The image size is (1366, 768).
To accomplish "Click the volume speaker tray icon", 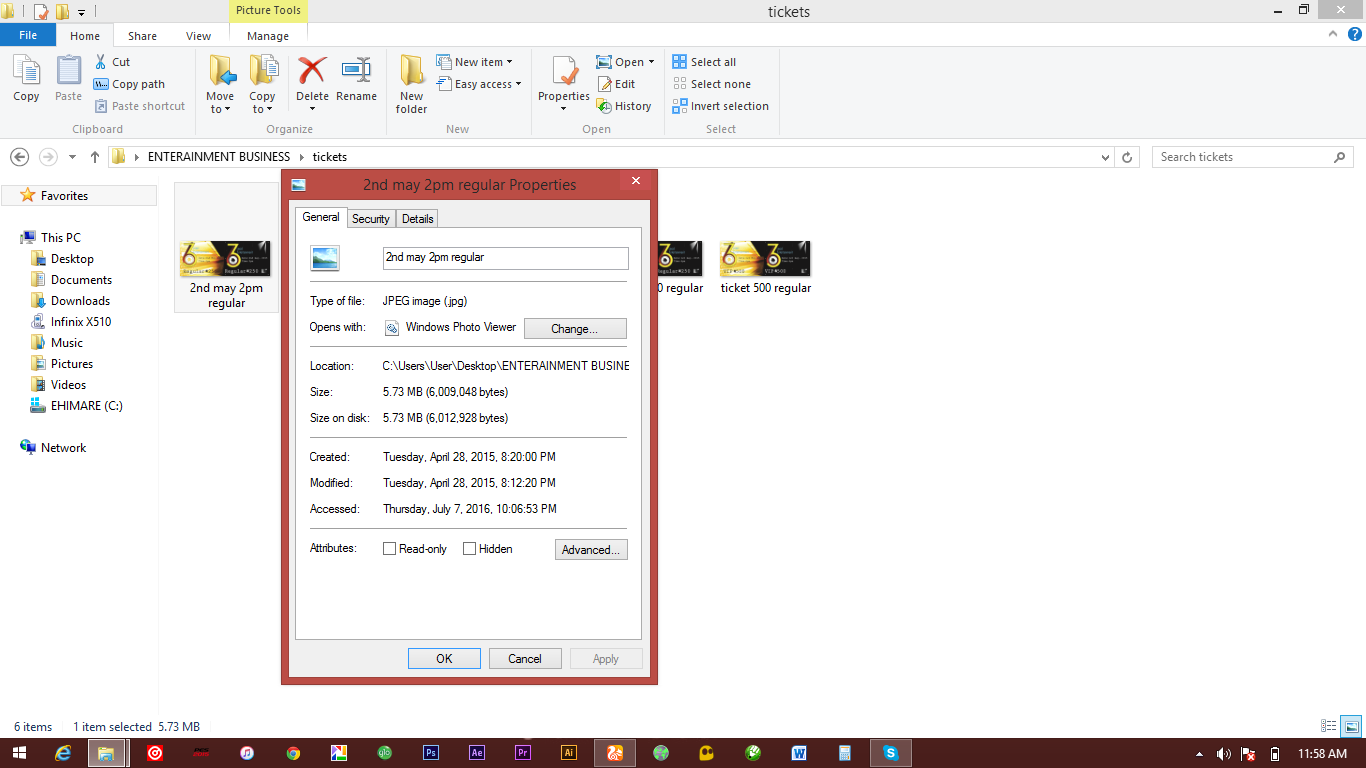I will pos(1223,754).
